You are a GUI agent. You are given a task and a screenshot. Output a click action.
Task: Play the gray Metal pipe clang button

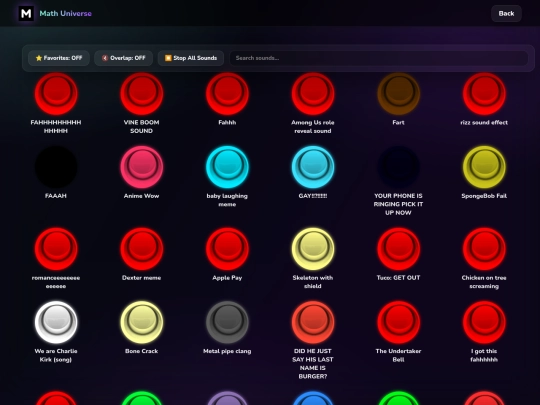227,322
